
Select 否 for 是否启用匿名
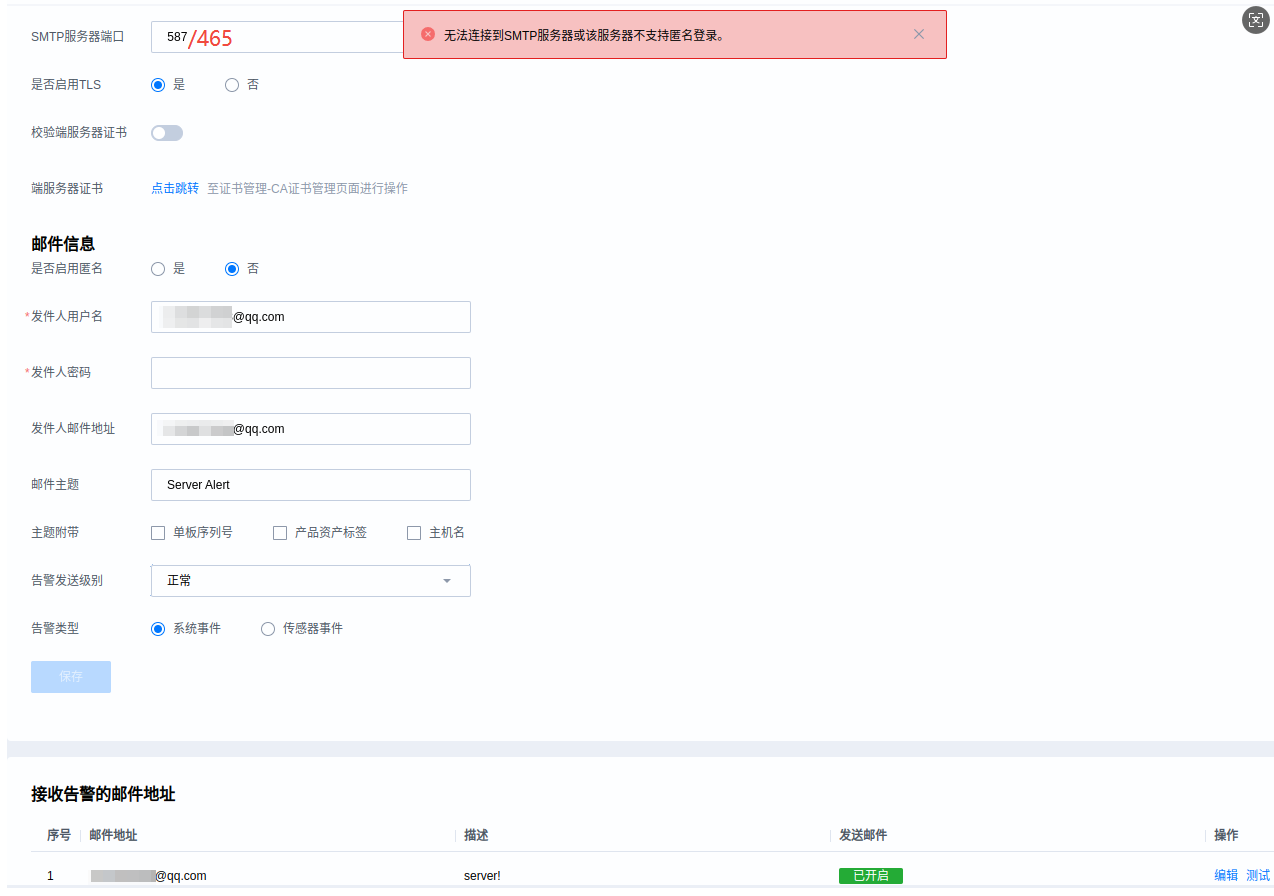(232, 269)
